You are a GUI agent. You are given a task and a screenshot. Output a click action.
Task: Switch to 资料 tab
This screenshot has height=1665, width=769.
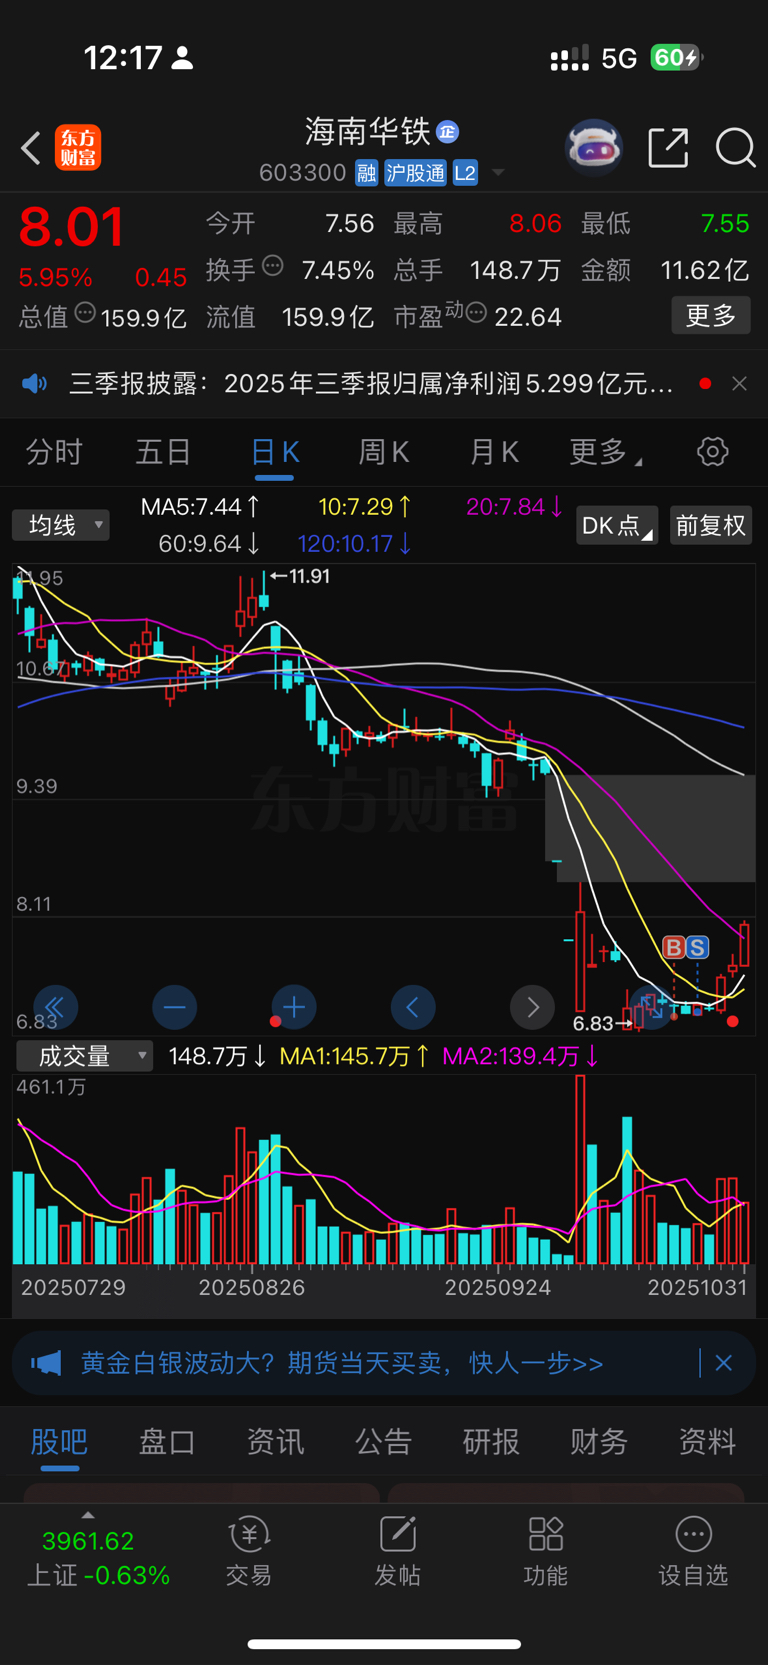coord(707,1442)
